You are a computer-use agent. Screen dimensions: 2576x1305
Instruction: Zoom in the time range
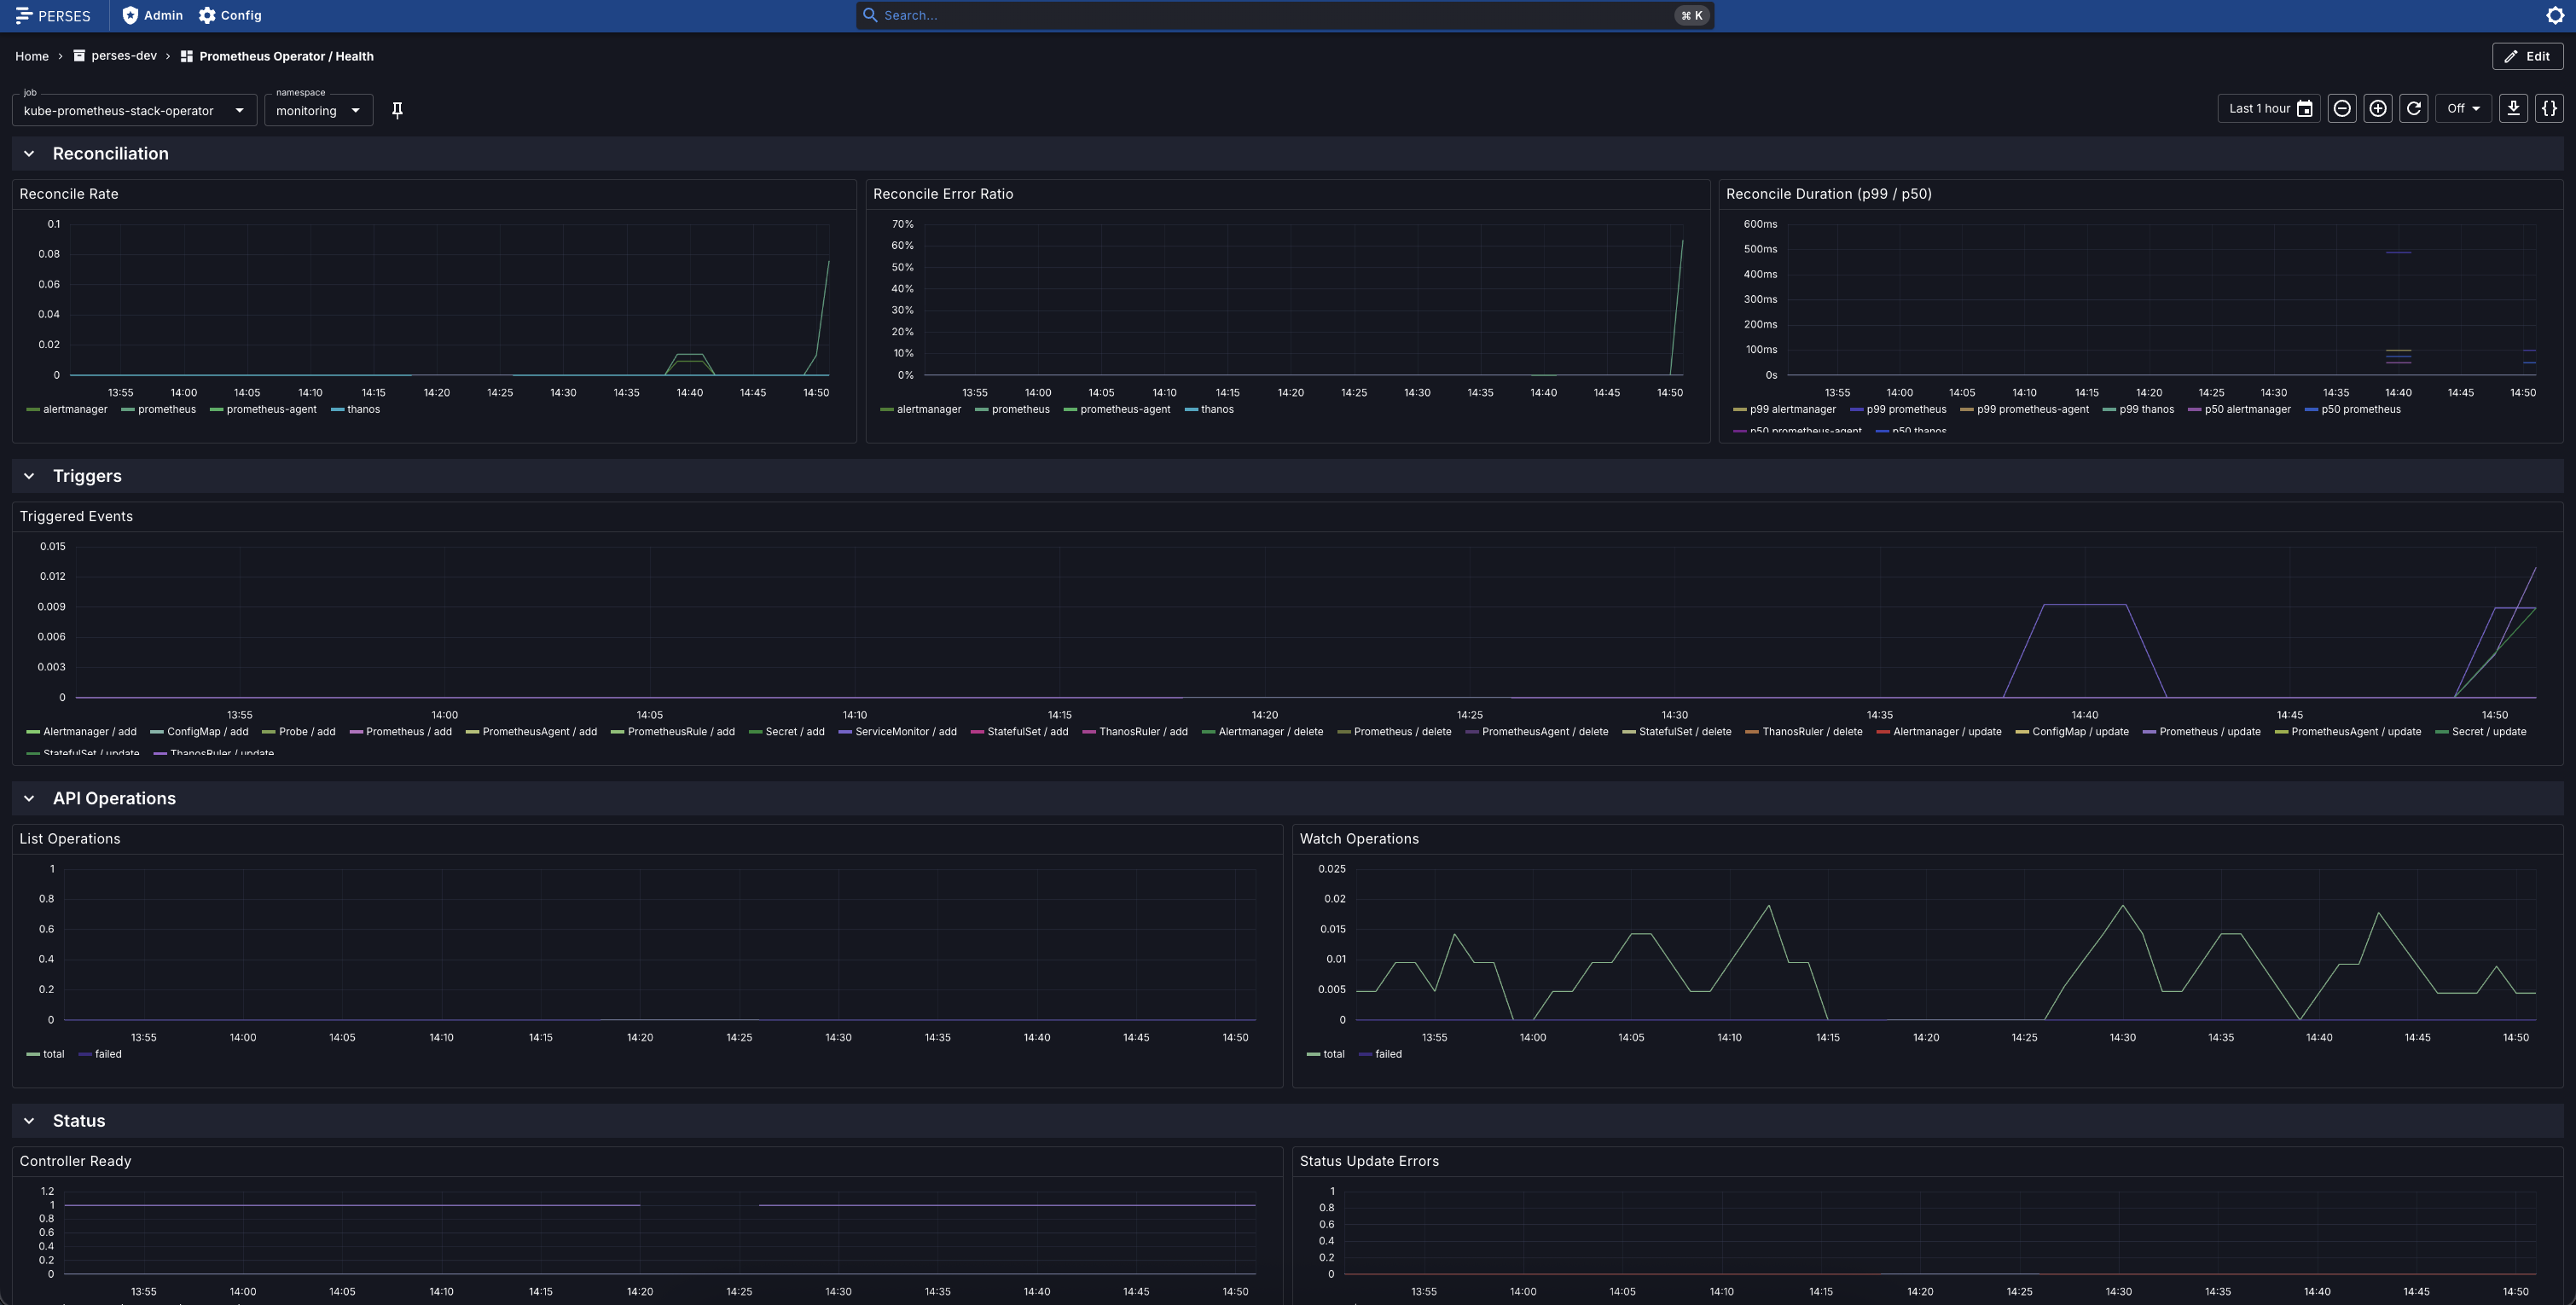tap(2378, 109)
